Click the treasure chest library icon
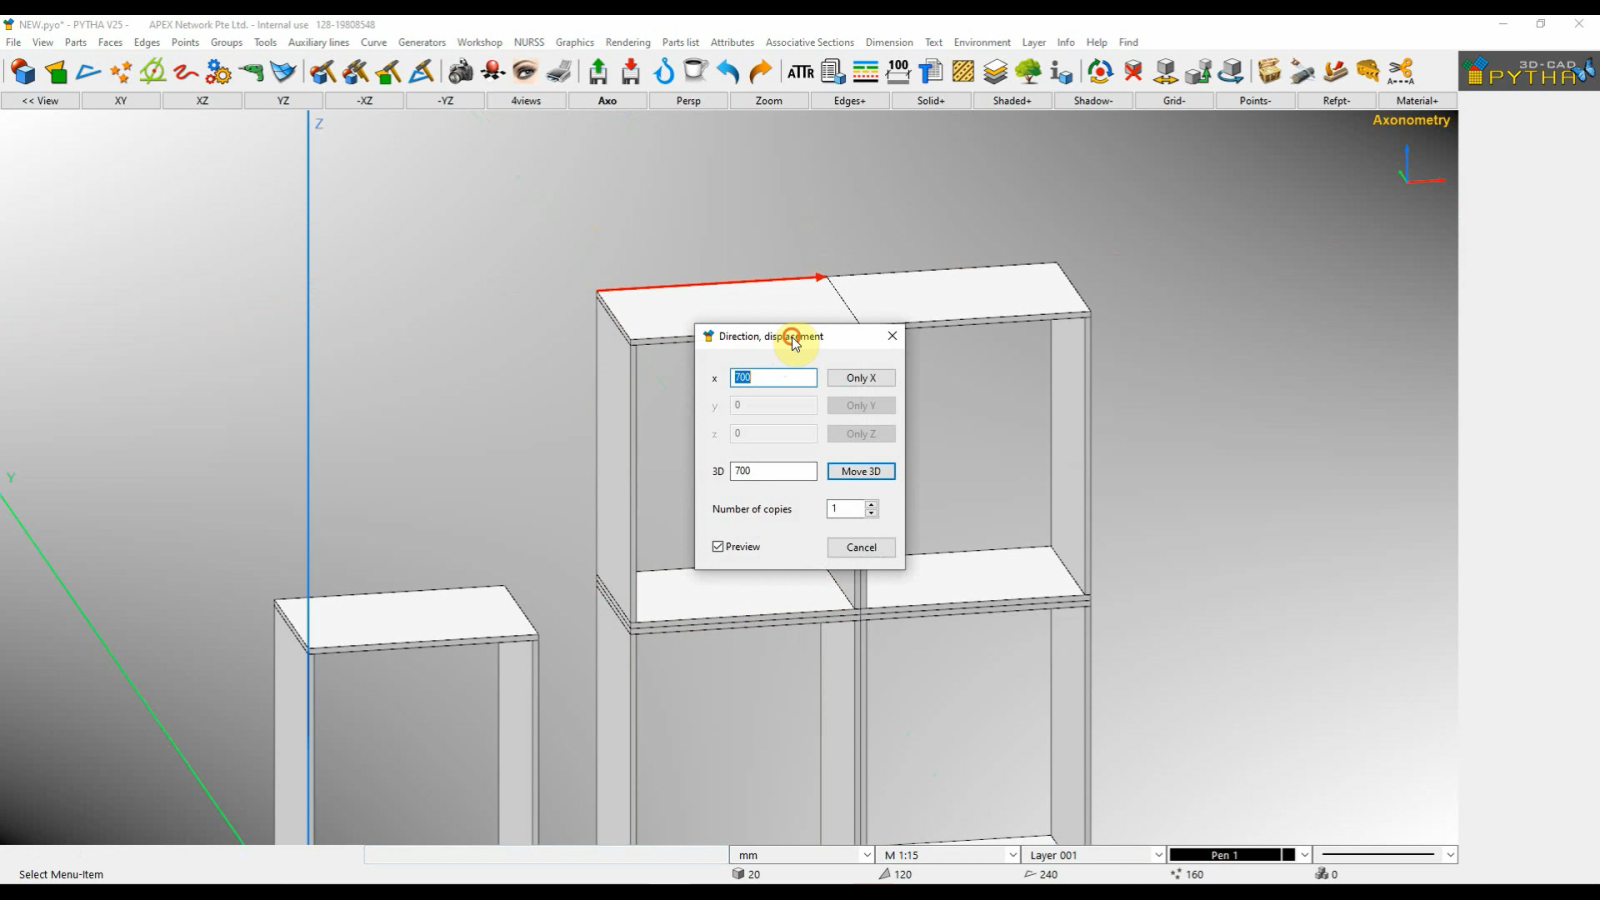The height and width of the screenshot is (900, 1600). click(1269, 72)
